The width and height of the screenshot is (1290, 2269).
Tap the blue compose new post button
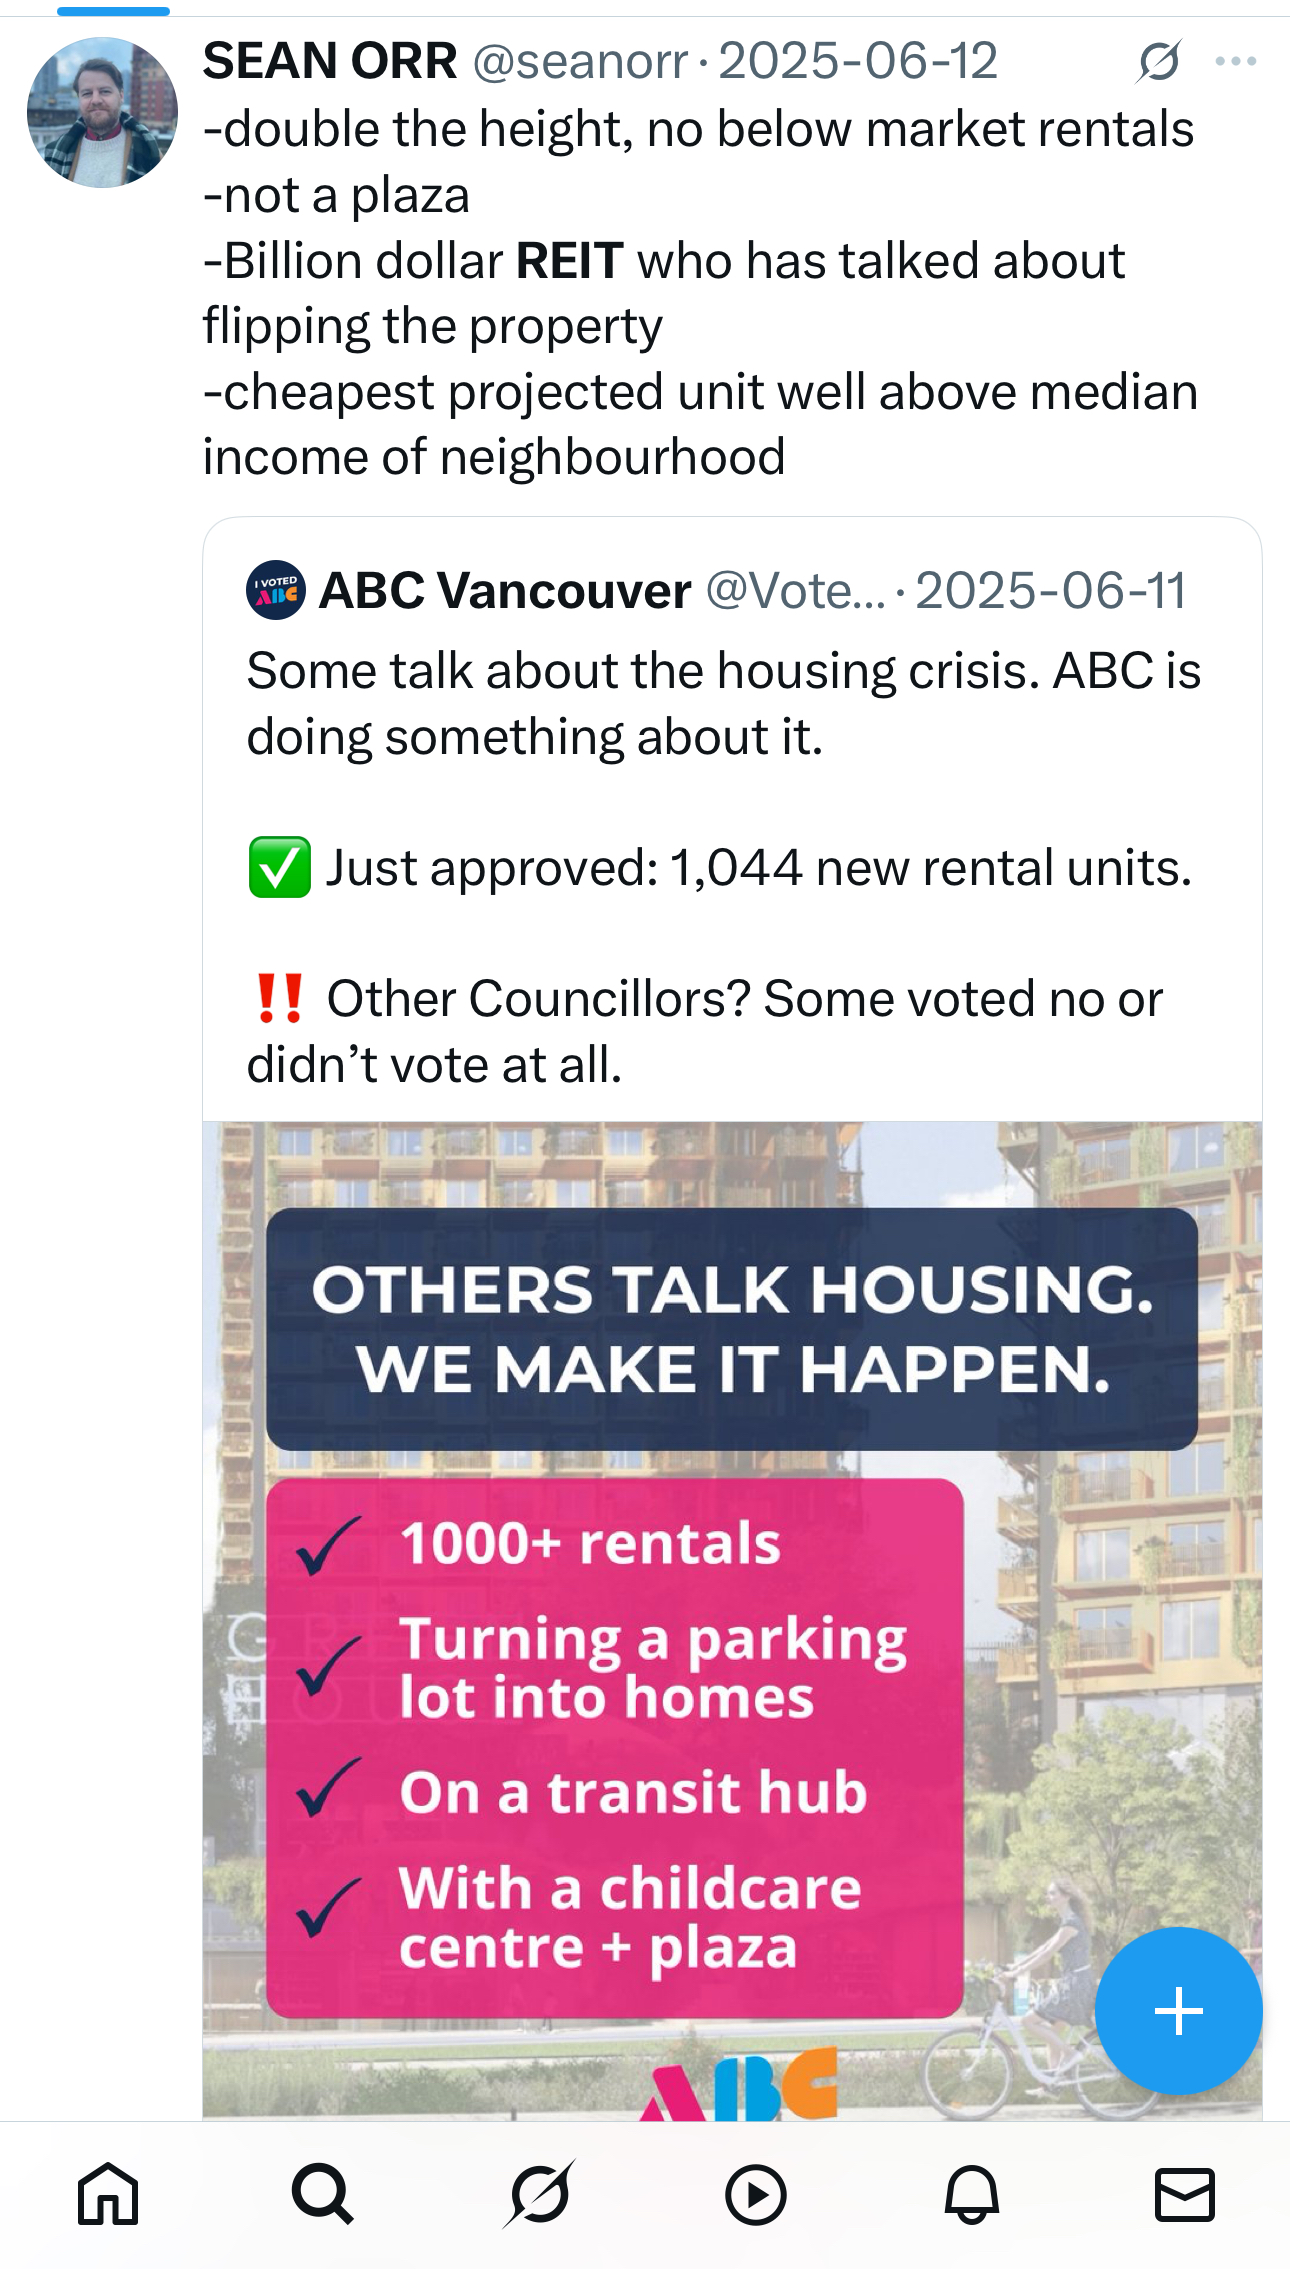click(1178, 2011)
